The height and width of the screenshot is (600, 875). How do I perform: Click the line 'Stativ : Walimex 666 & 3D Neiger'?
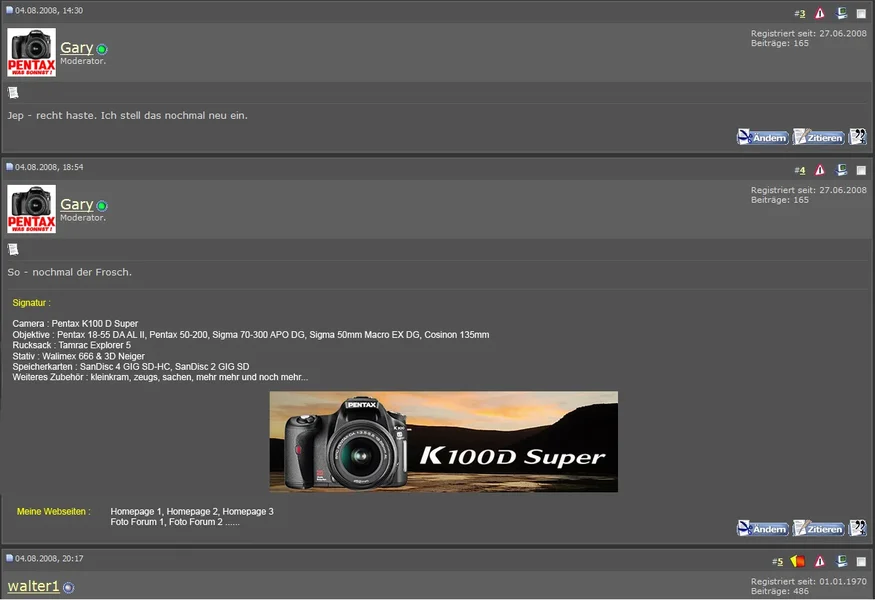79,356
